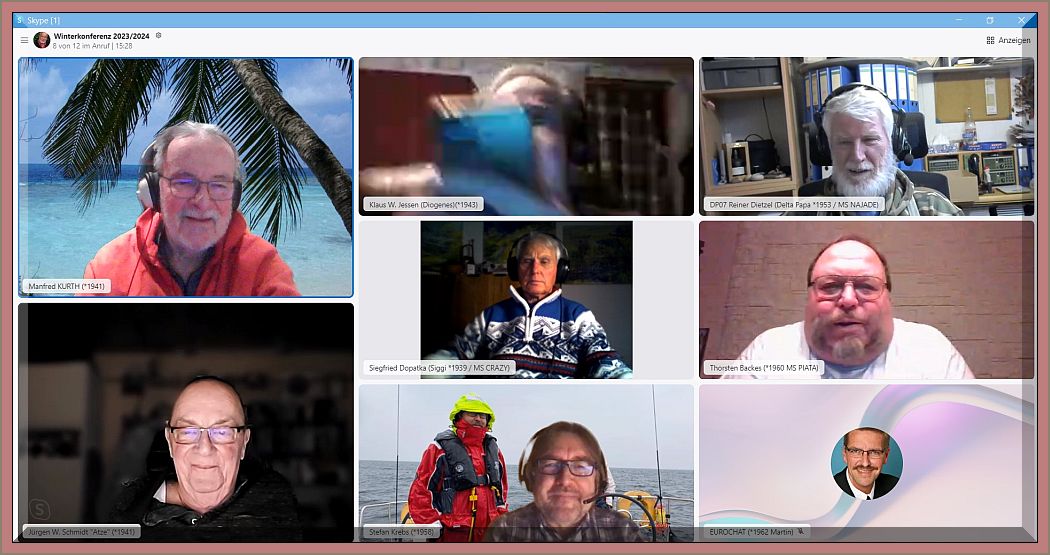
Task: Maximize the Skype window
Action: pyautogui.click(x=990, y=20)
